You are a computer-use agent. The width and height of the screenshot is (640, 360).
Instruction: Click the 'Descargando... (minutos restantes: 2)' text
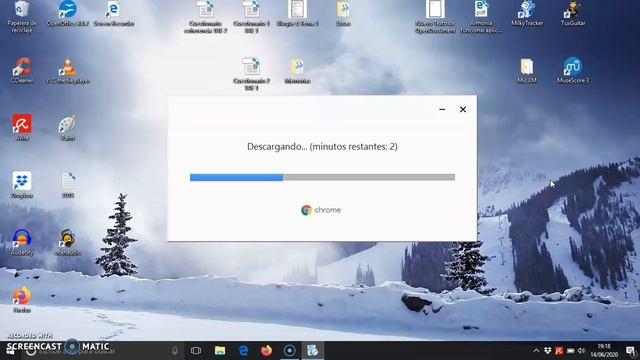(x=322, y=147)
